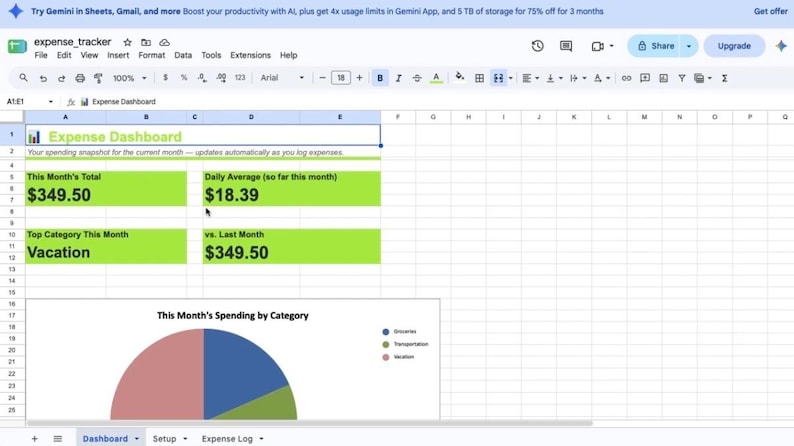Open the Arial font dropdown
The height and width of the screenshot is (446, 794).
click(282, 78)
